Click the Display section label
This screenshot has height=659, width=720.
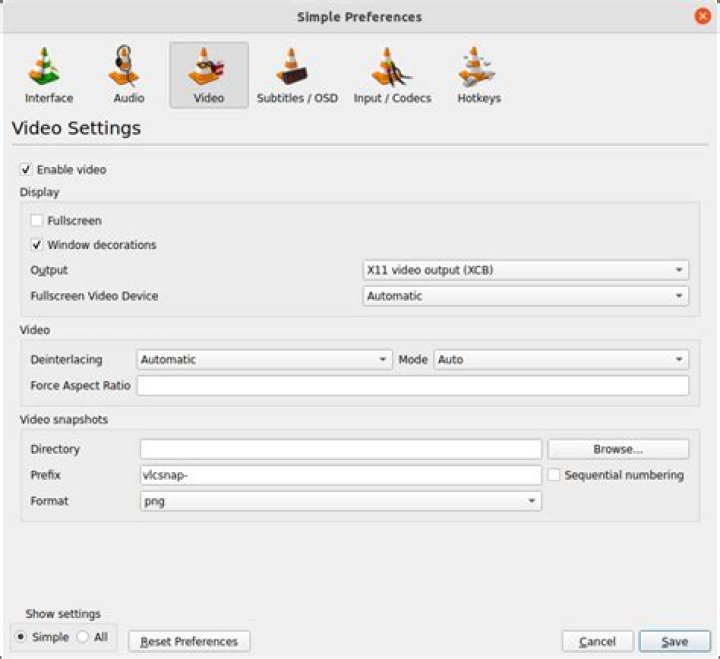coord(39,192)
